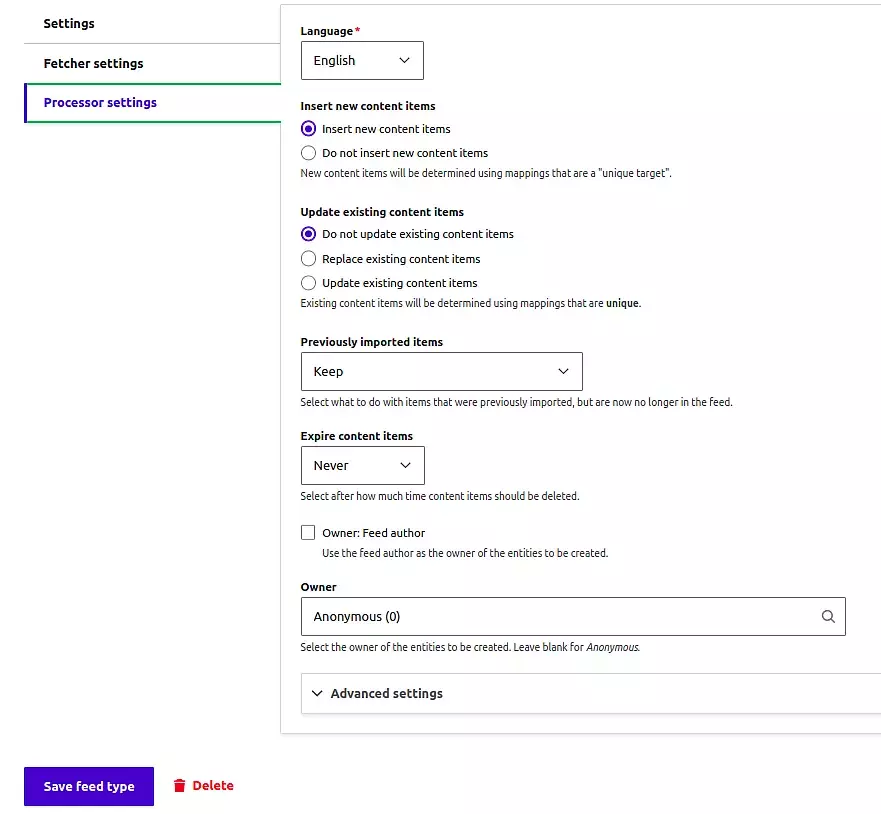Click the Save feed type button
881x814 pixels.
pos(88,786)
